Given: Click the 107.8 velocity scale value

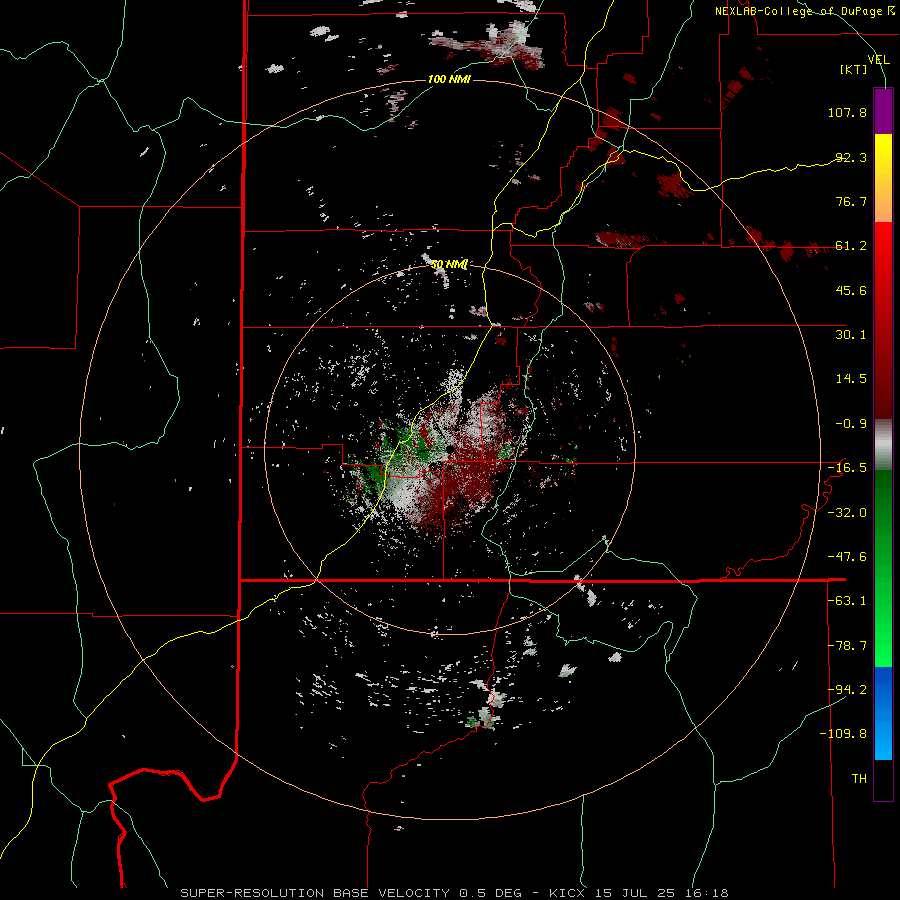Looking at the screenshot, I should [x=847, y=112].
